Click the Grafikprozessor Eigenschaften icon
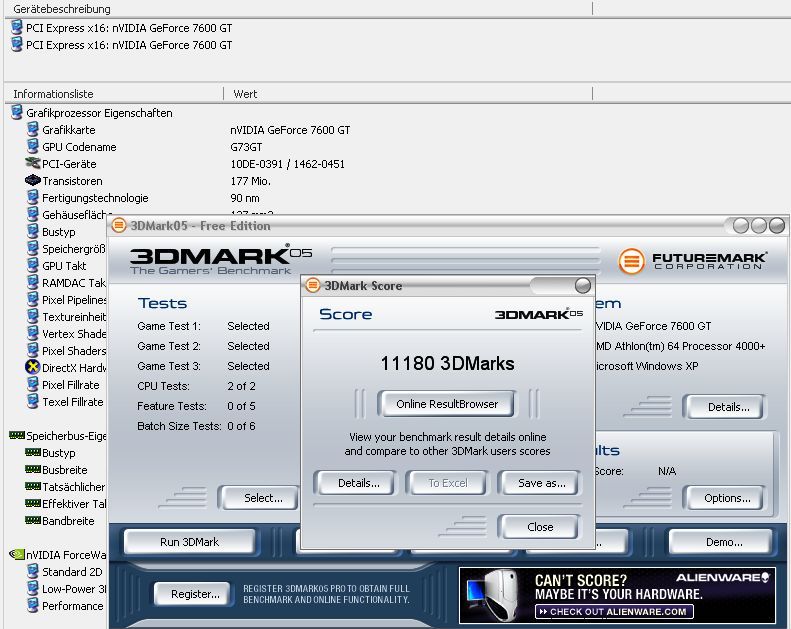Image resolution: width=791 pixels, height=629 pixels. (x=17, y=112)
